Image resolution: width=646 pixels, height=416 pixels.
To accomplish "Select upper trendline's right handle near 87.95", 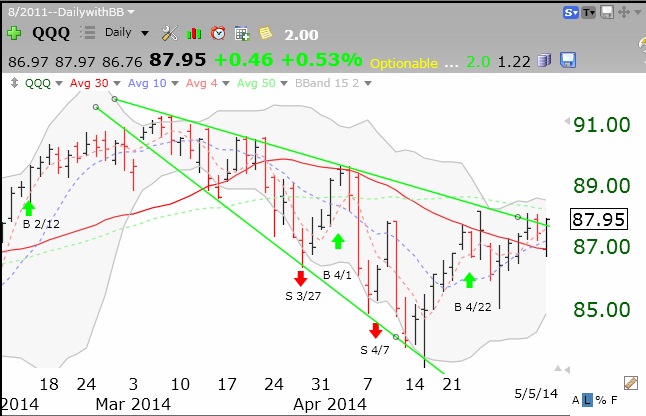I will pyautogui.click(x=518, y=217).
